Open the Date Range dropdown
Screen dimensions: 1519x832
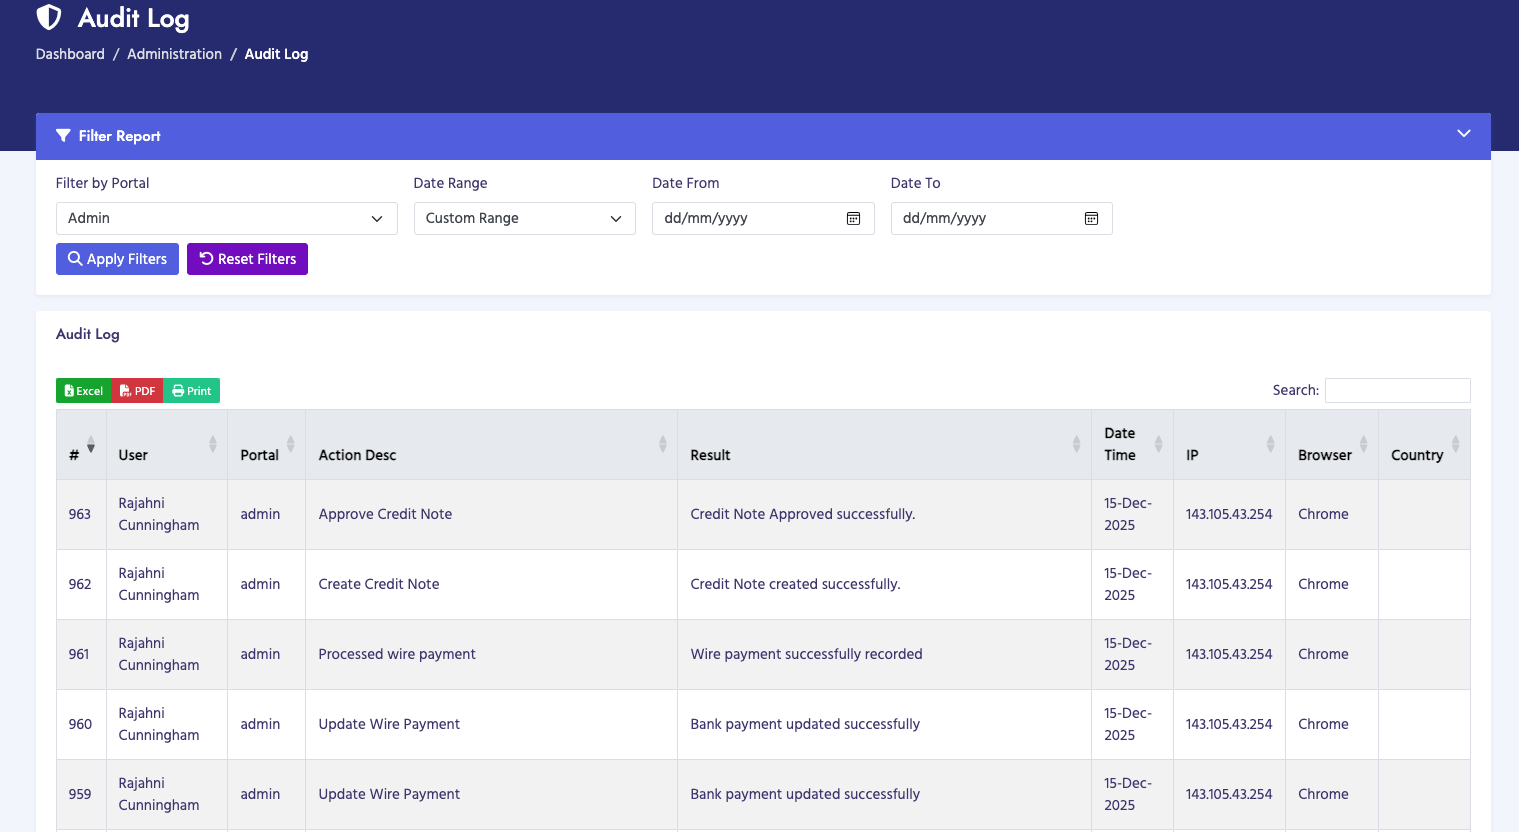[x=524, y=218]
